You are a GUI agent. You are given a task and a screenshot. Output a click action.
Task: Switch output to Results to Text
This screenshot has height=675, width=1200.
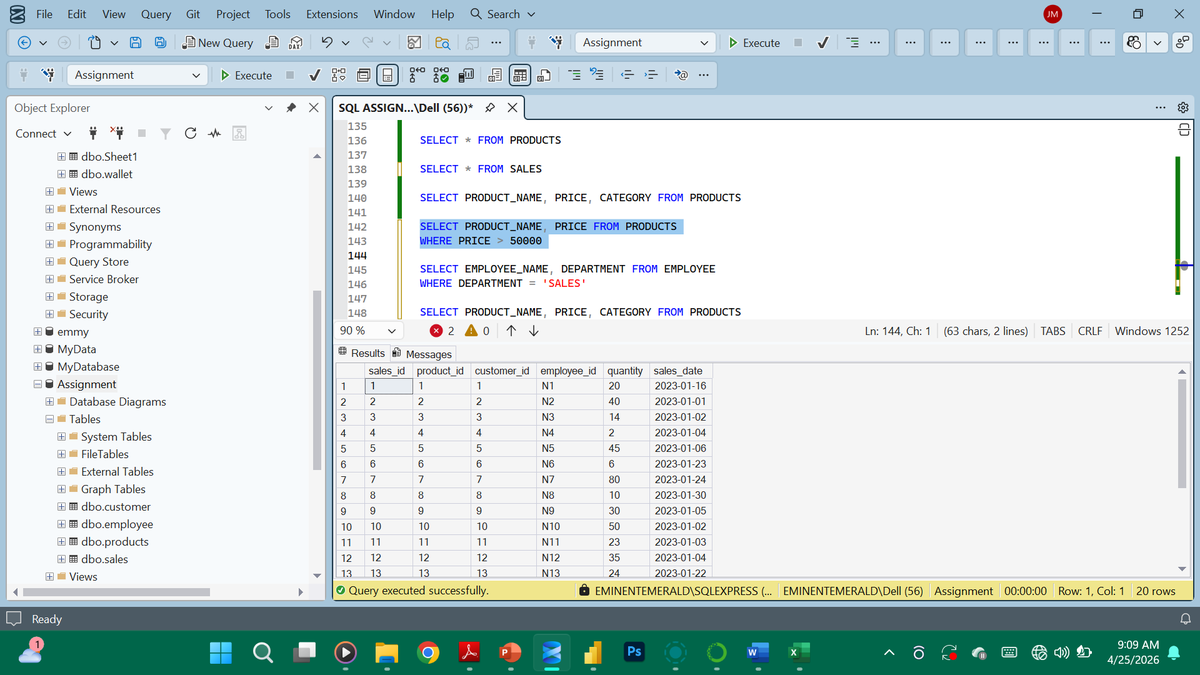click(495, 75)
